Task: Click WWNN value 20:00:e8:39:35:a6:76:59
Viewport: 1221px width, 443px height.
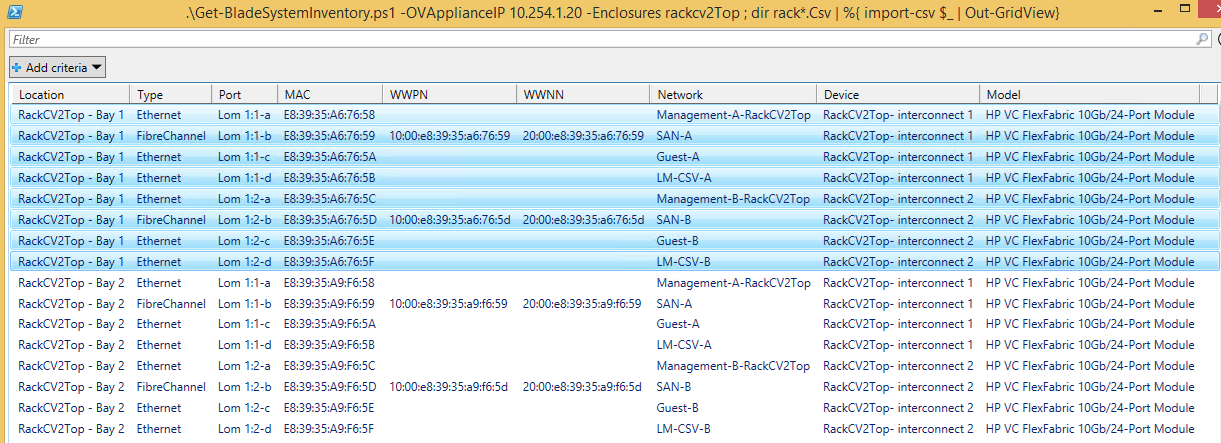Action: pos(583,136)
